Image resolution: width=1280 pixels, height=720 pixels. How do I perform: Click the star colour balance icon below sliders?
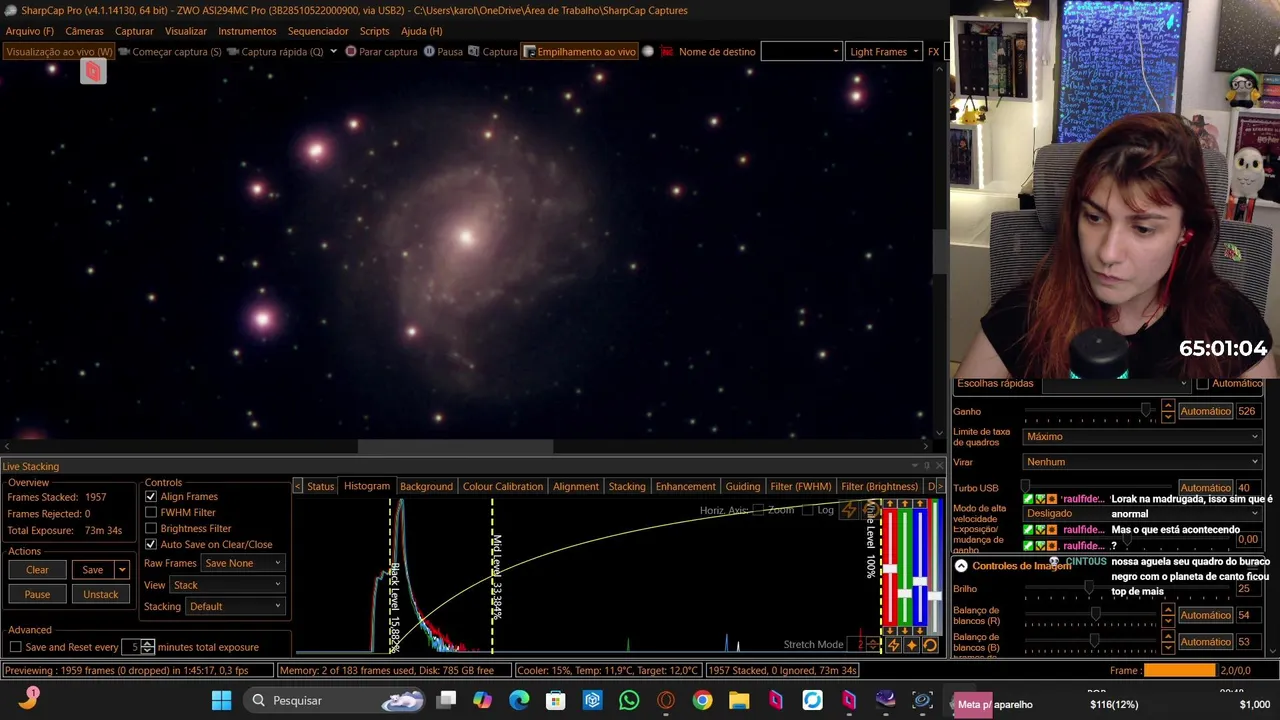(x=911, y=645)
